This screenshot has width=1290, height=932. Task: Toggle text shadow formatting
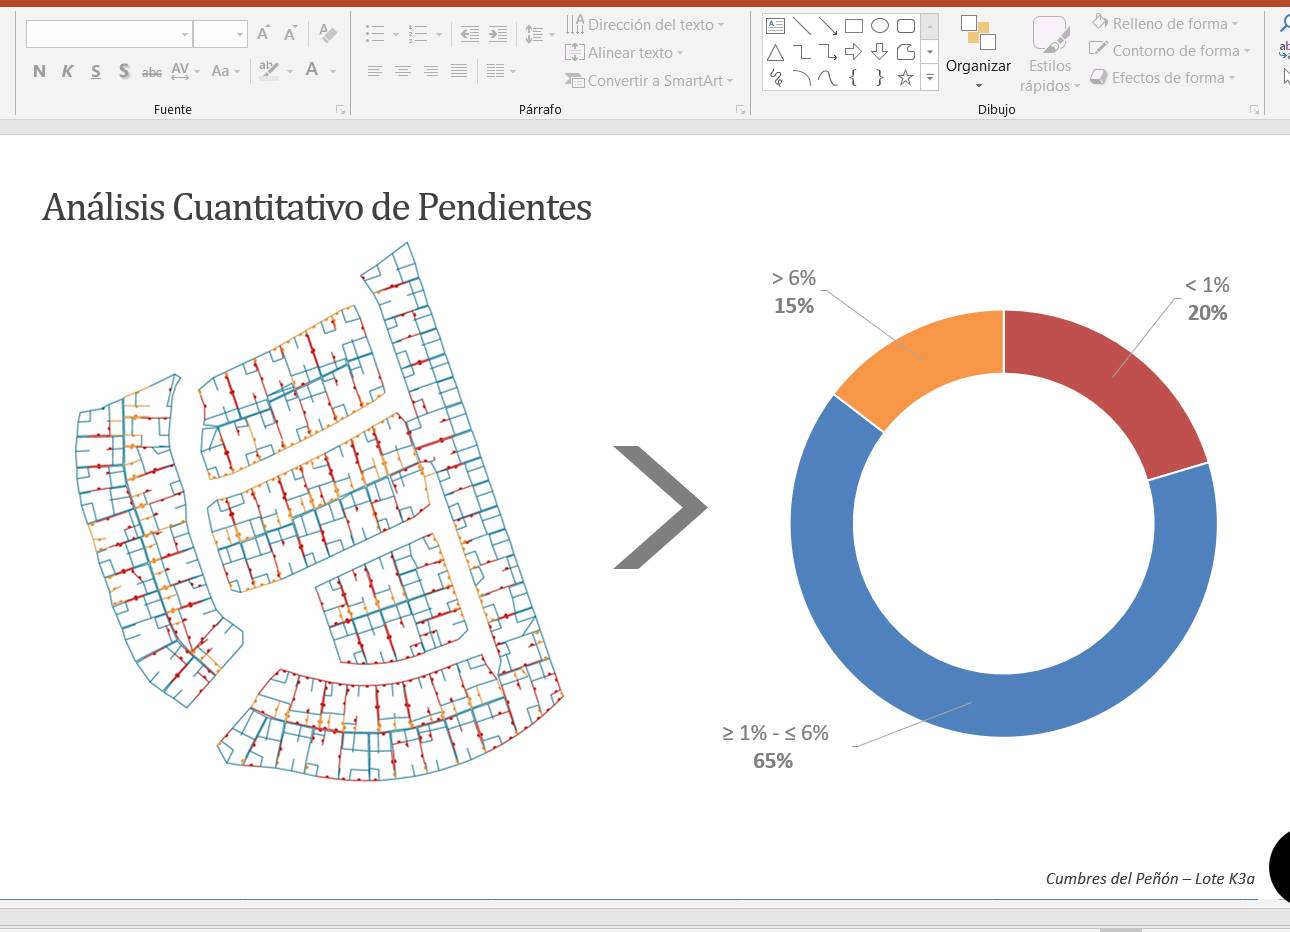pos(123,71)
